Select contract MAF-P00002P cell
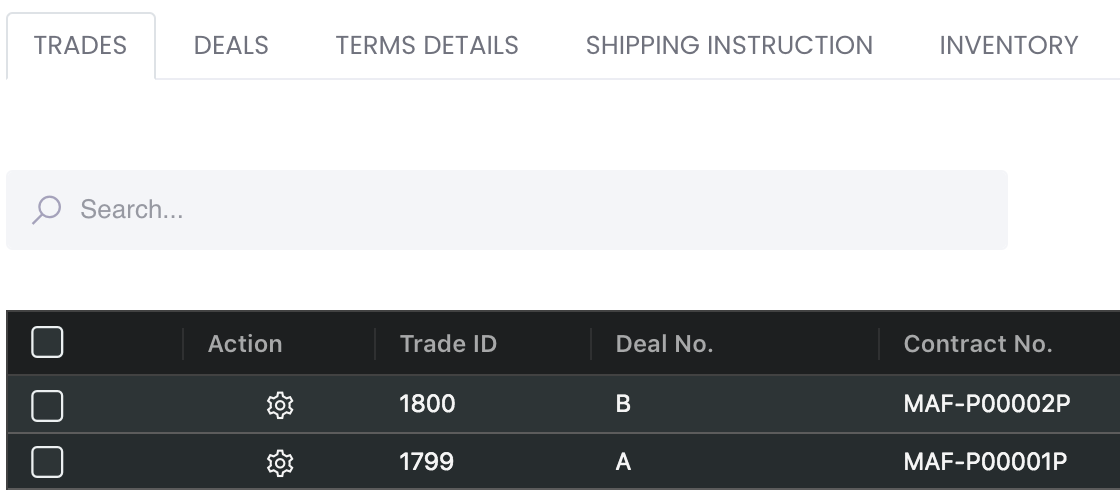The width and height of the screenshot is (1120, 490). click(x=986, y=404)
